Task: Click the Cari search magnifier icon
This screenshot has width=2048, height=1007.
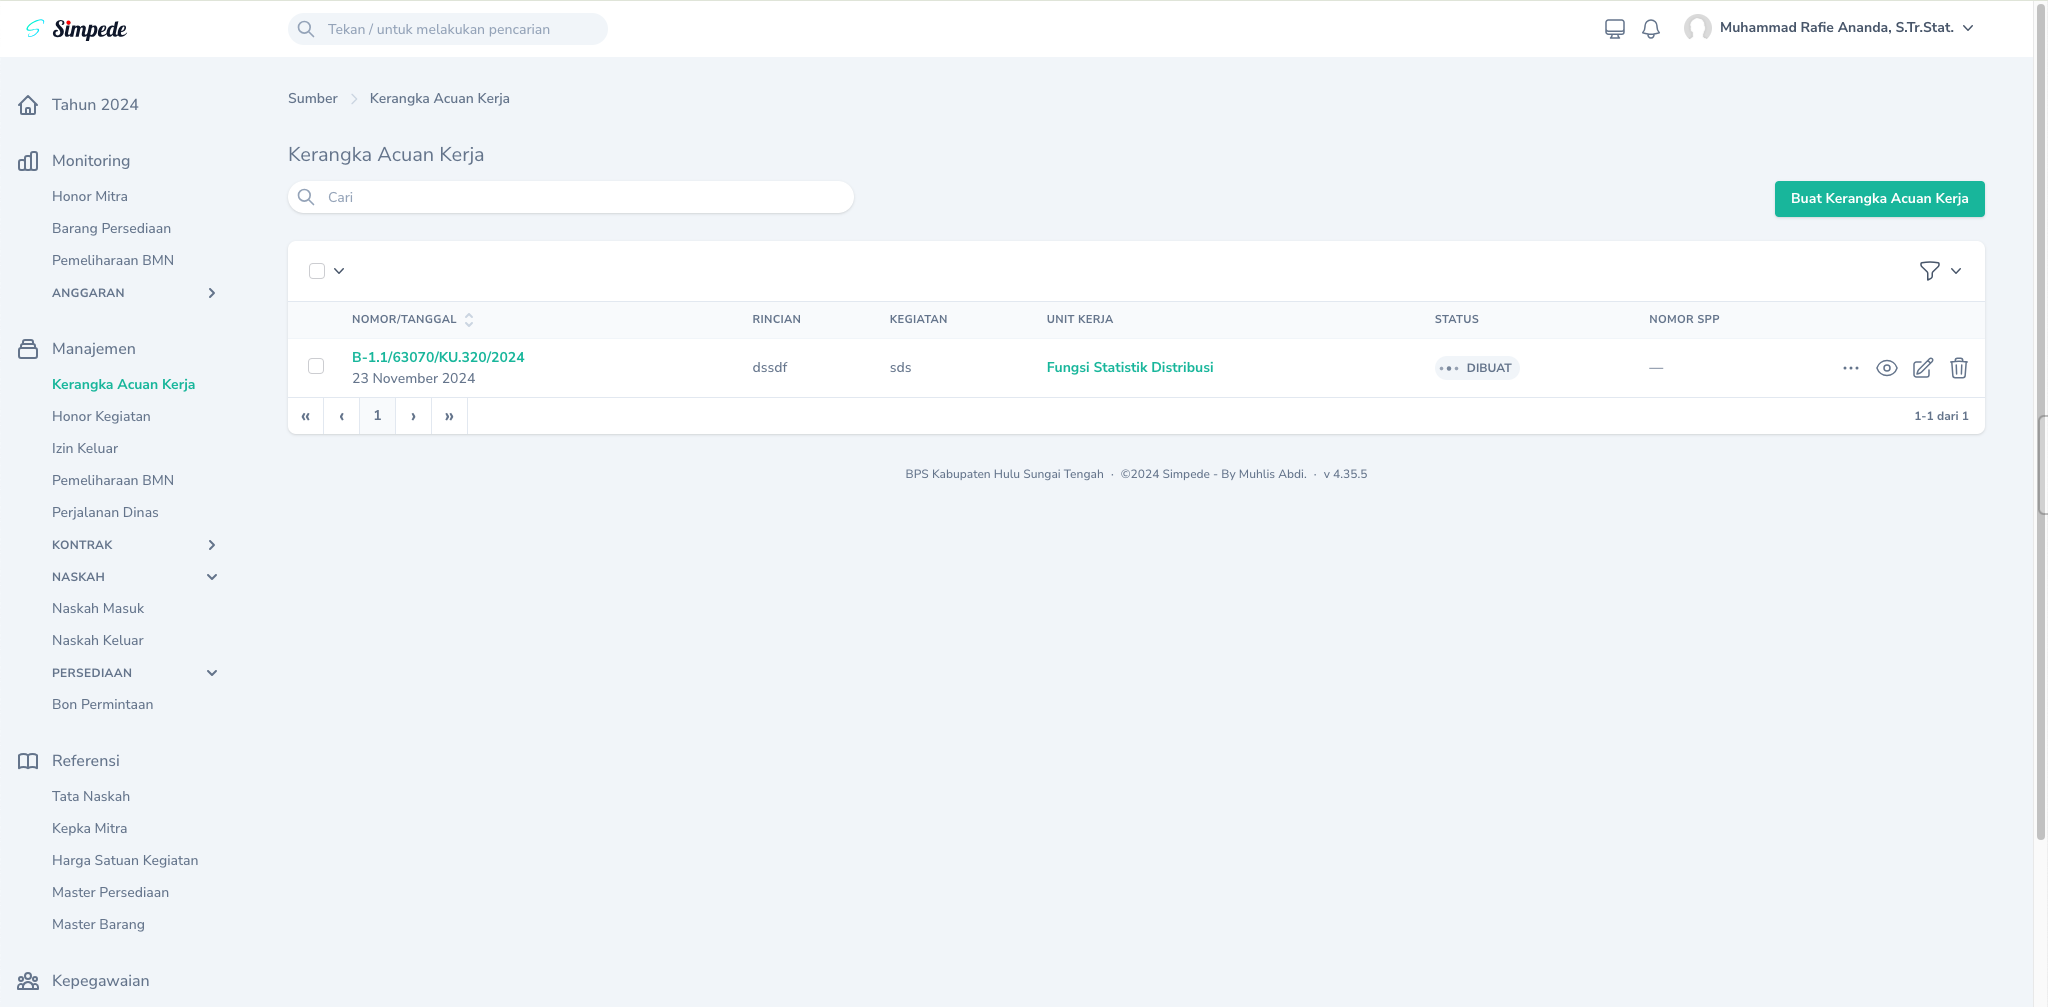Action: point(306,197)
